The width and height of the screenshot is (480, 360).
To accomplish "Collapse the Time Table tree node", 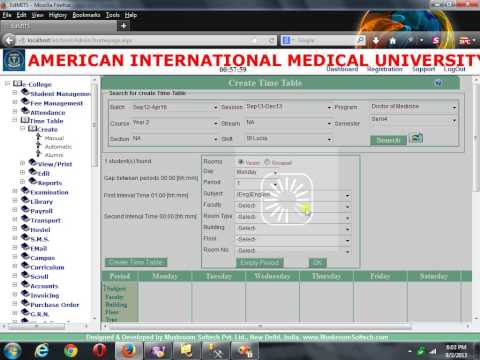I will point(15,119).
